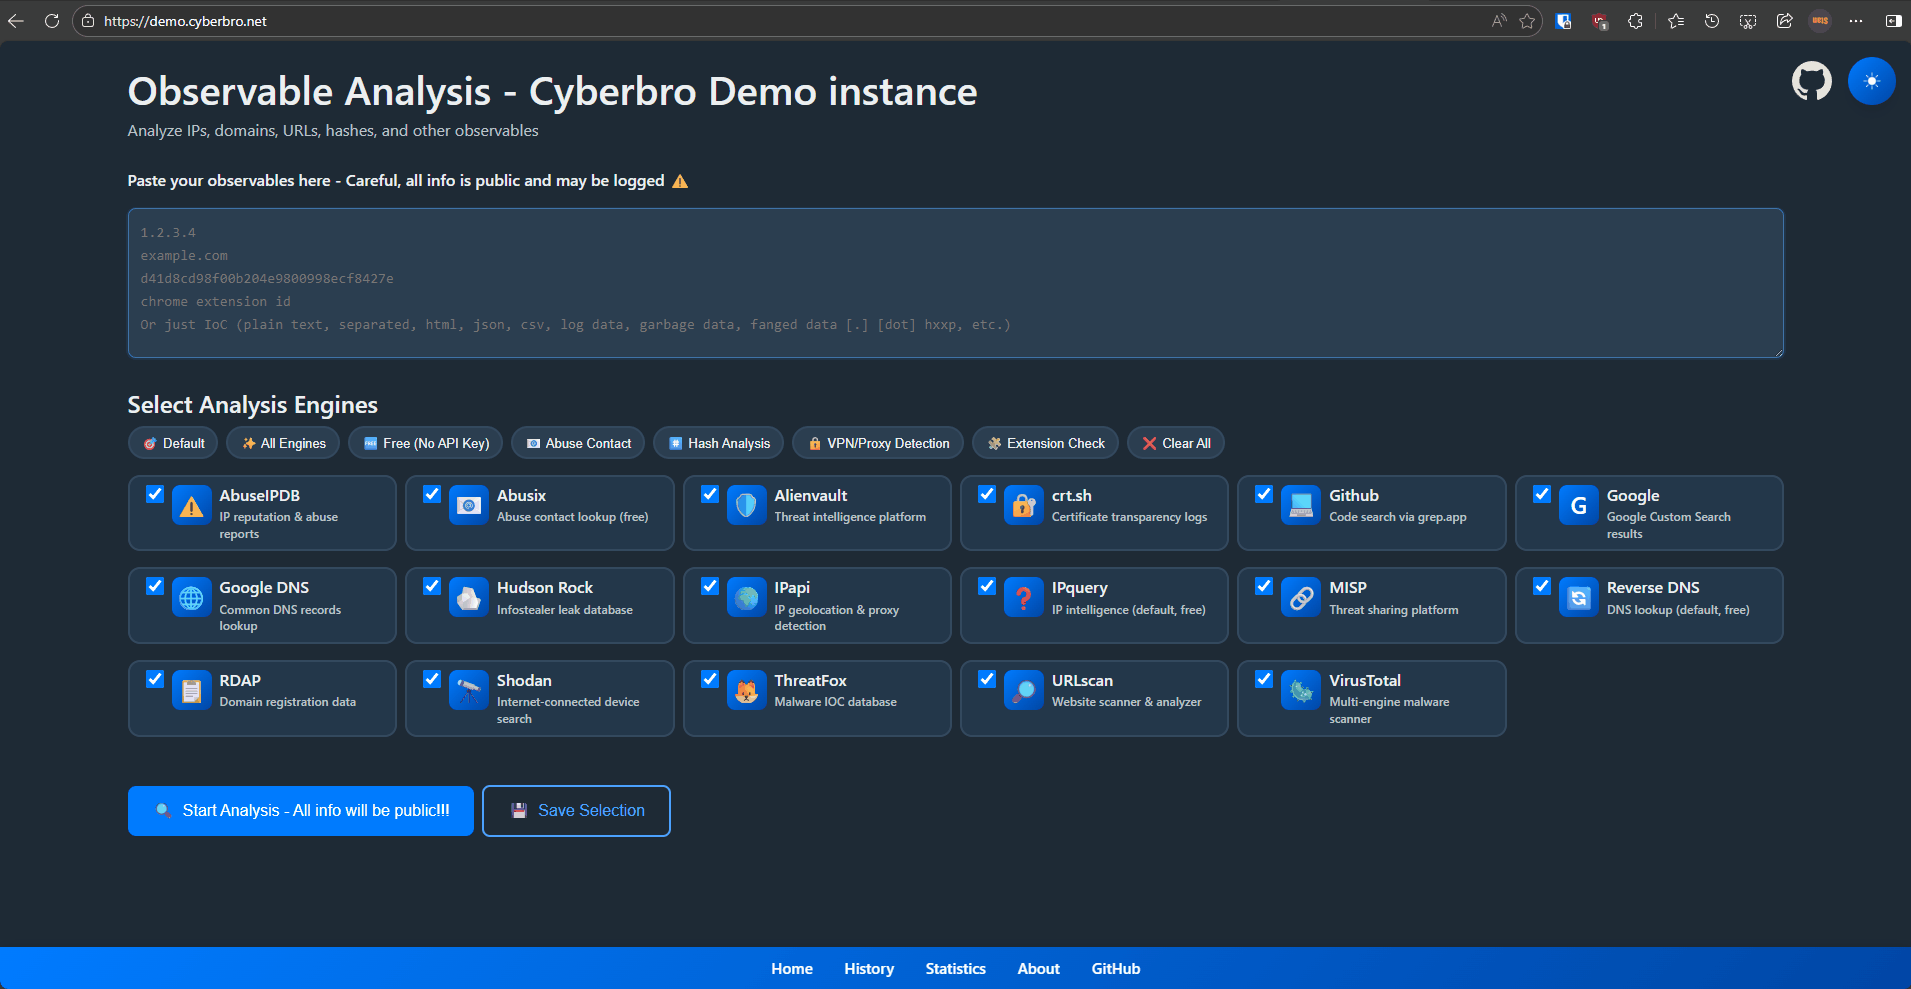1911x989 pixels.
Task: Uncheck the VirusTotal engine checkbox
Action: [1264, 679]
